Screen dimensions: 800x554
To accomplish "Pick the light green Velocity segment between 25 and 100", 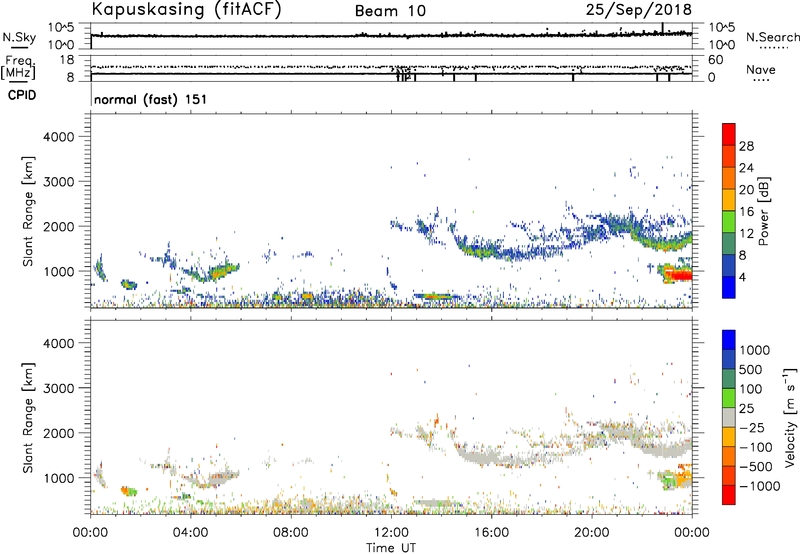I will point(729,398).
